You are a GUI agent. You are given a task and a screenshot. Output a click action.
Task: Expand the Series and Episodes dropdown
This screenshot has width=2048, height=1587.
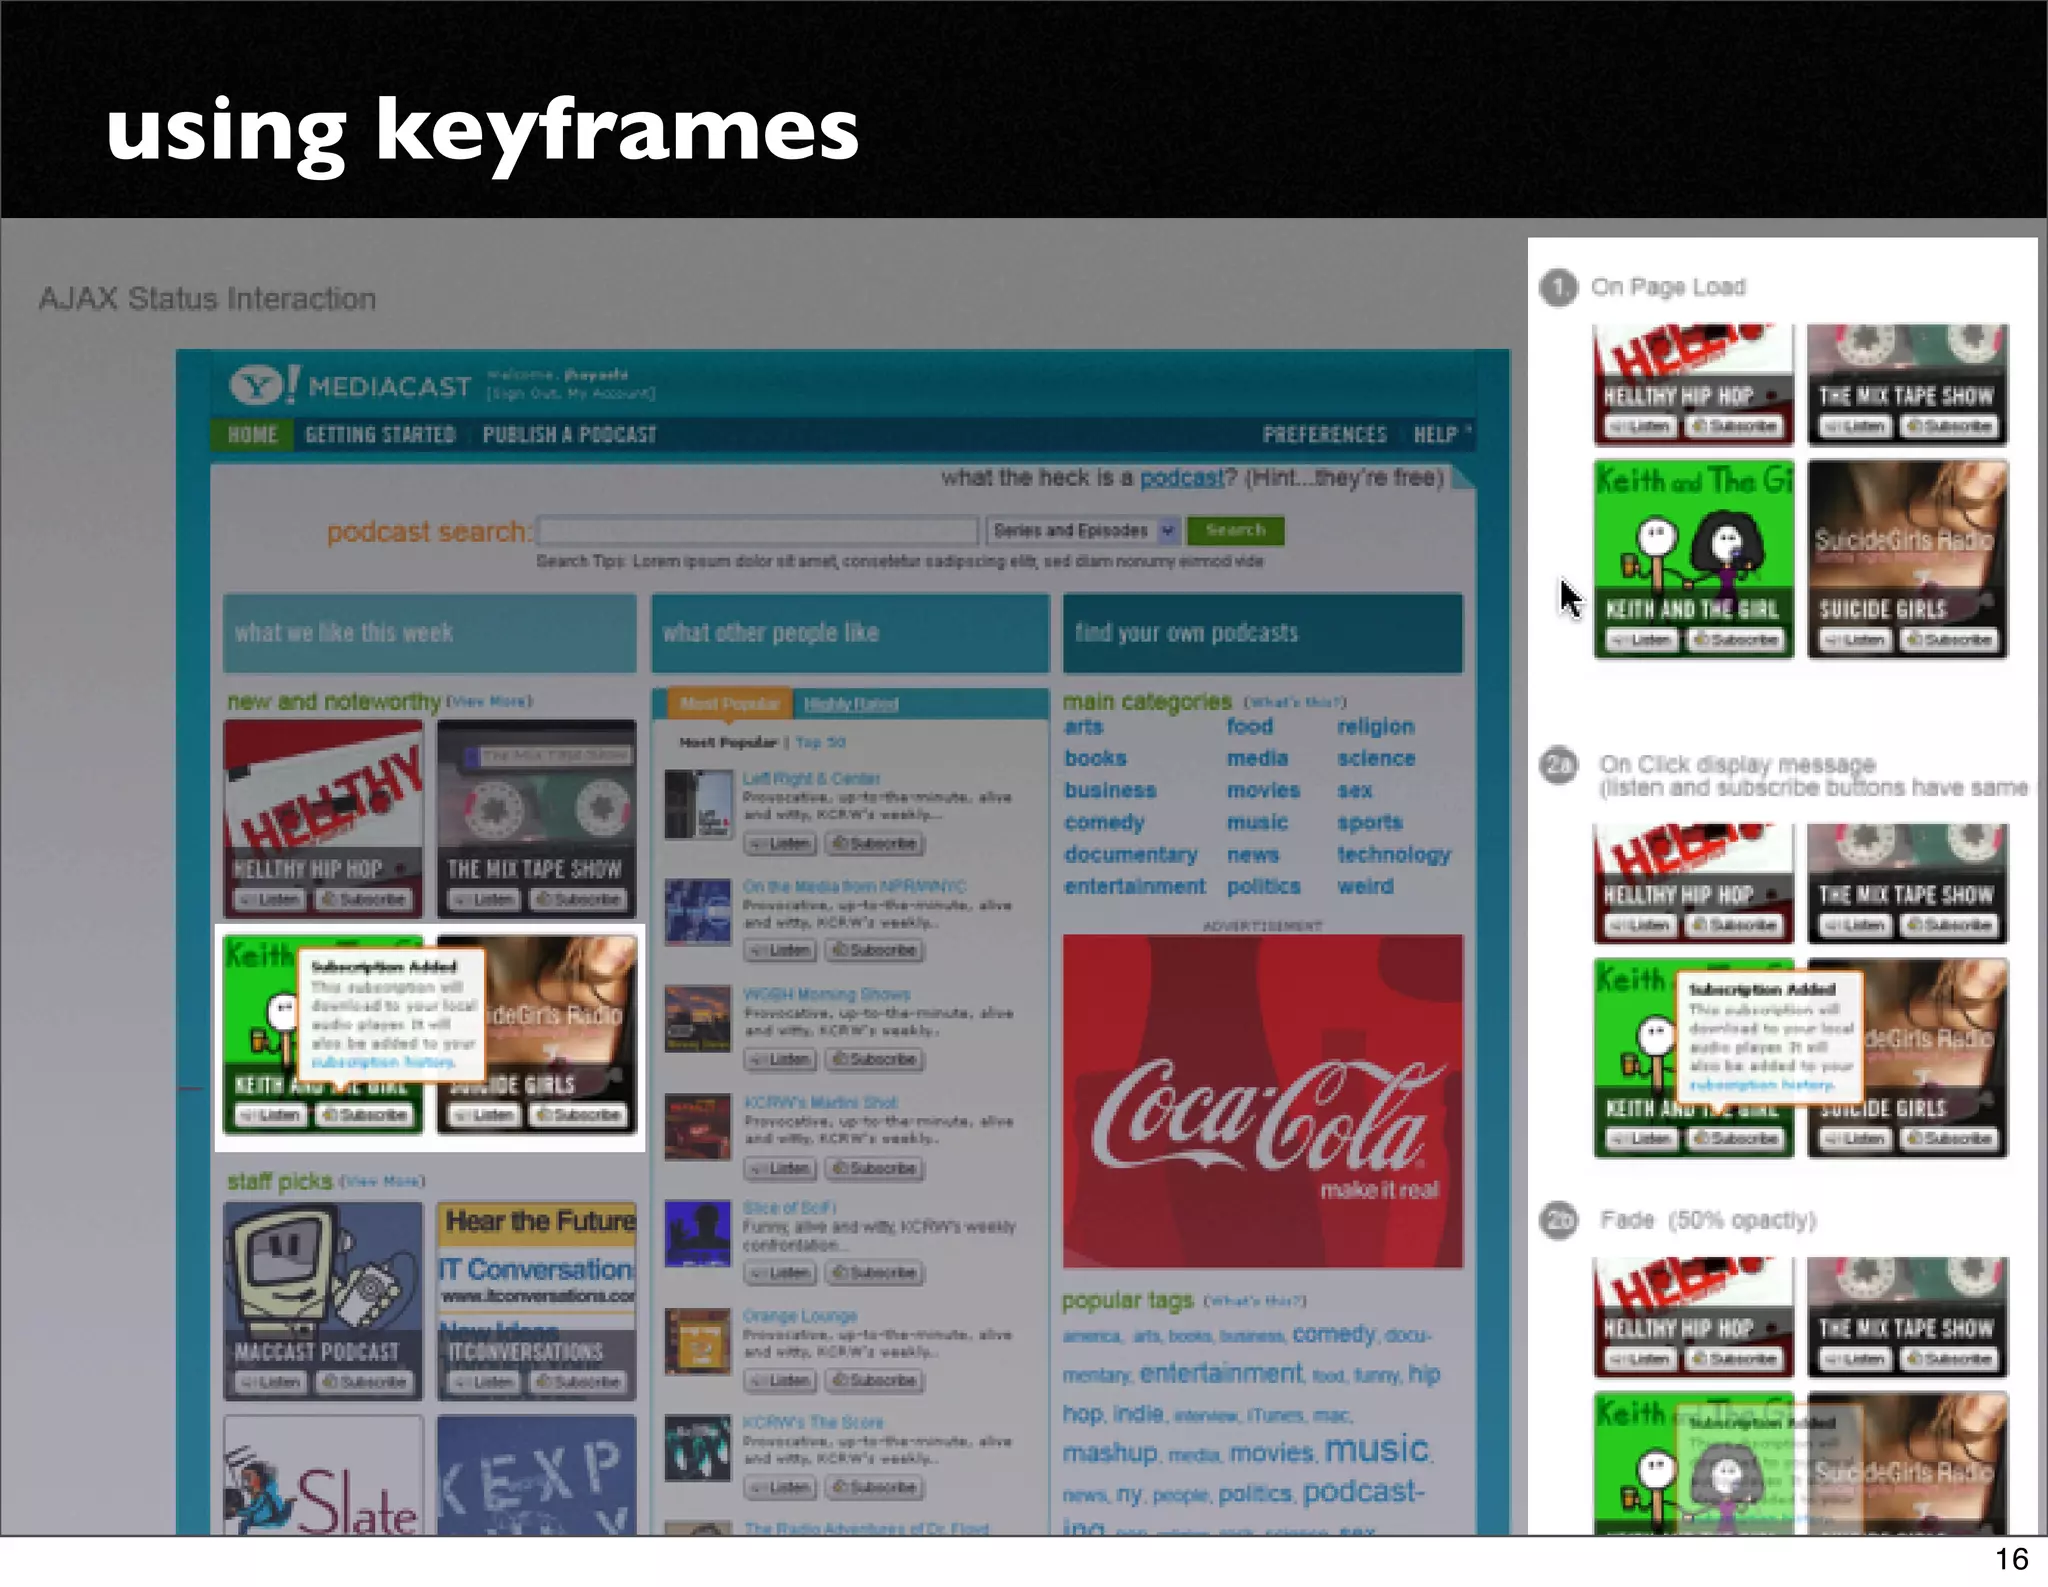1082,530
